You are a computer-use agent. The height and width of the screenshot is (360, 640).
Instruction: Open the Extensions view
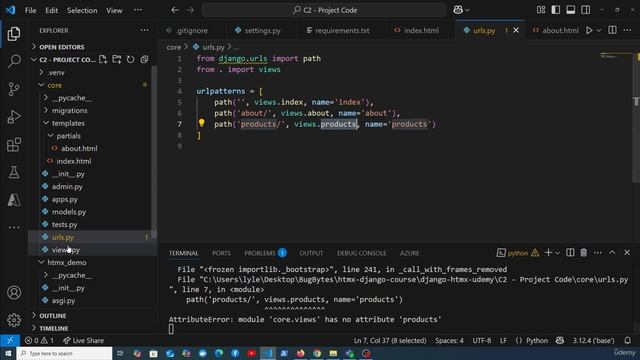click(x=14, y=144)
